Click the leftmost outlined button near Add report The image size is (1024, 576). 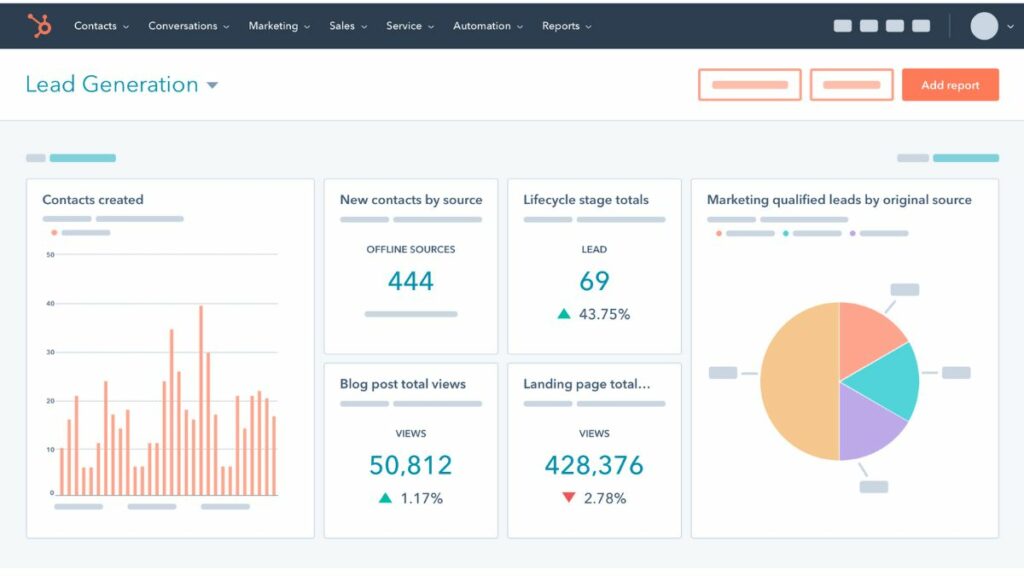(748, 85)
